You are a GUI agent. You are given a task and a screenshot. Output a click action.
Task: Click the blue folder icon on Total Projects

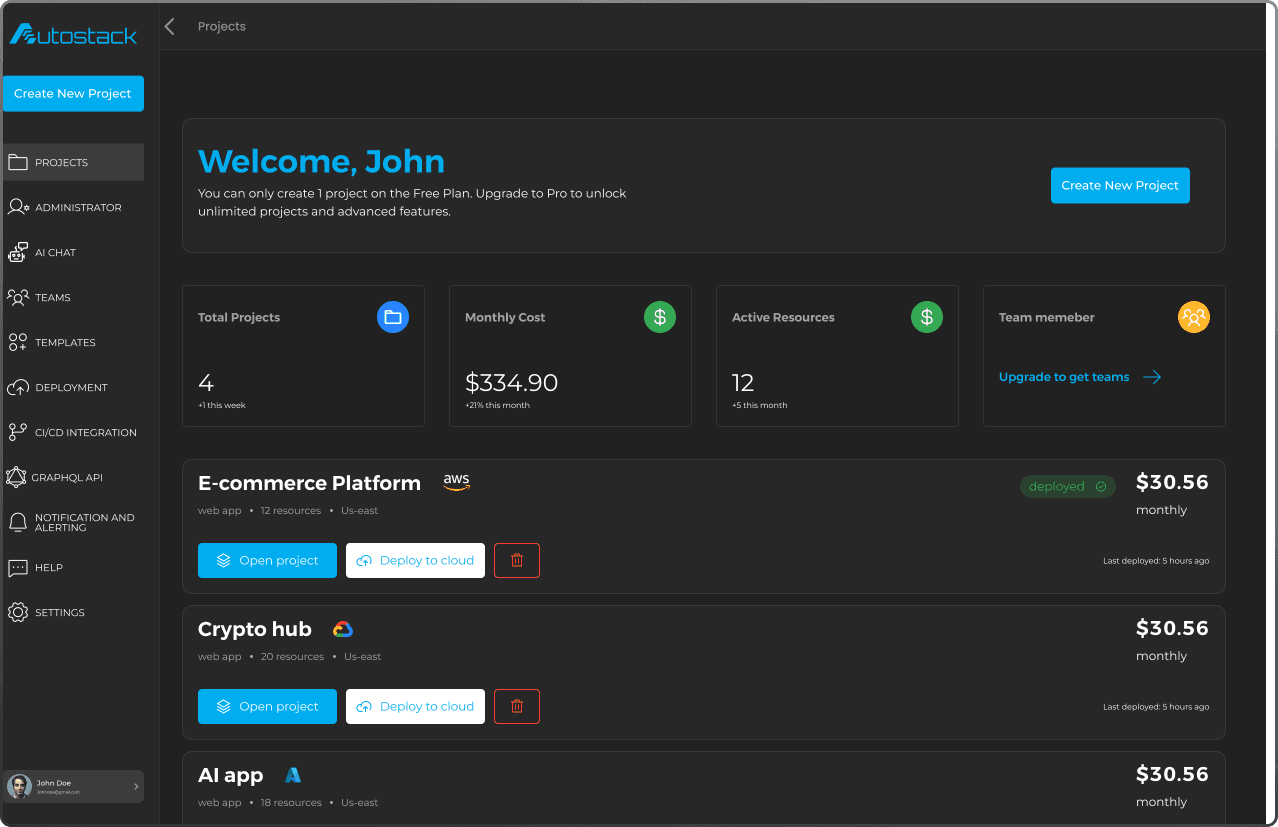pyautogui.click(x=393, y=317)
